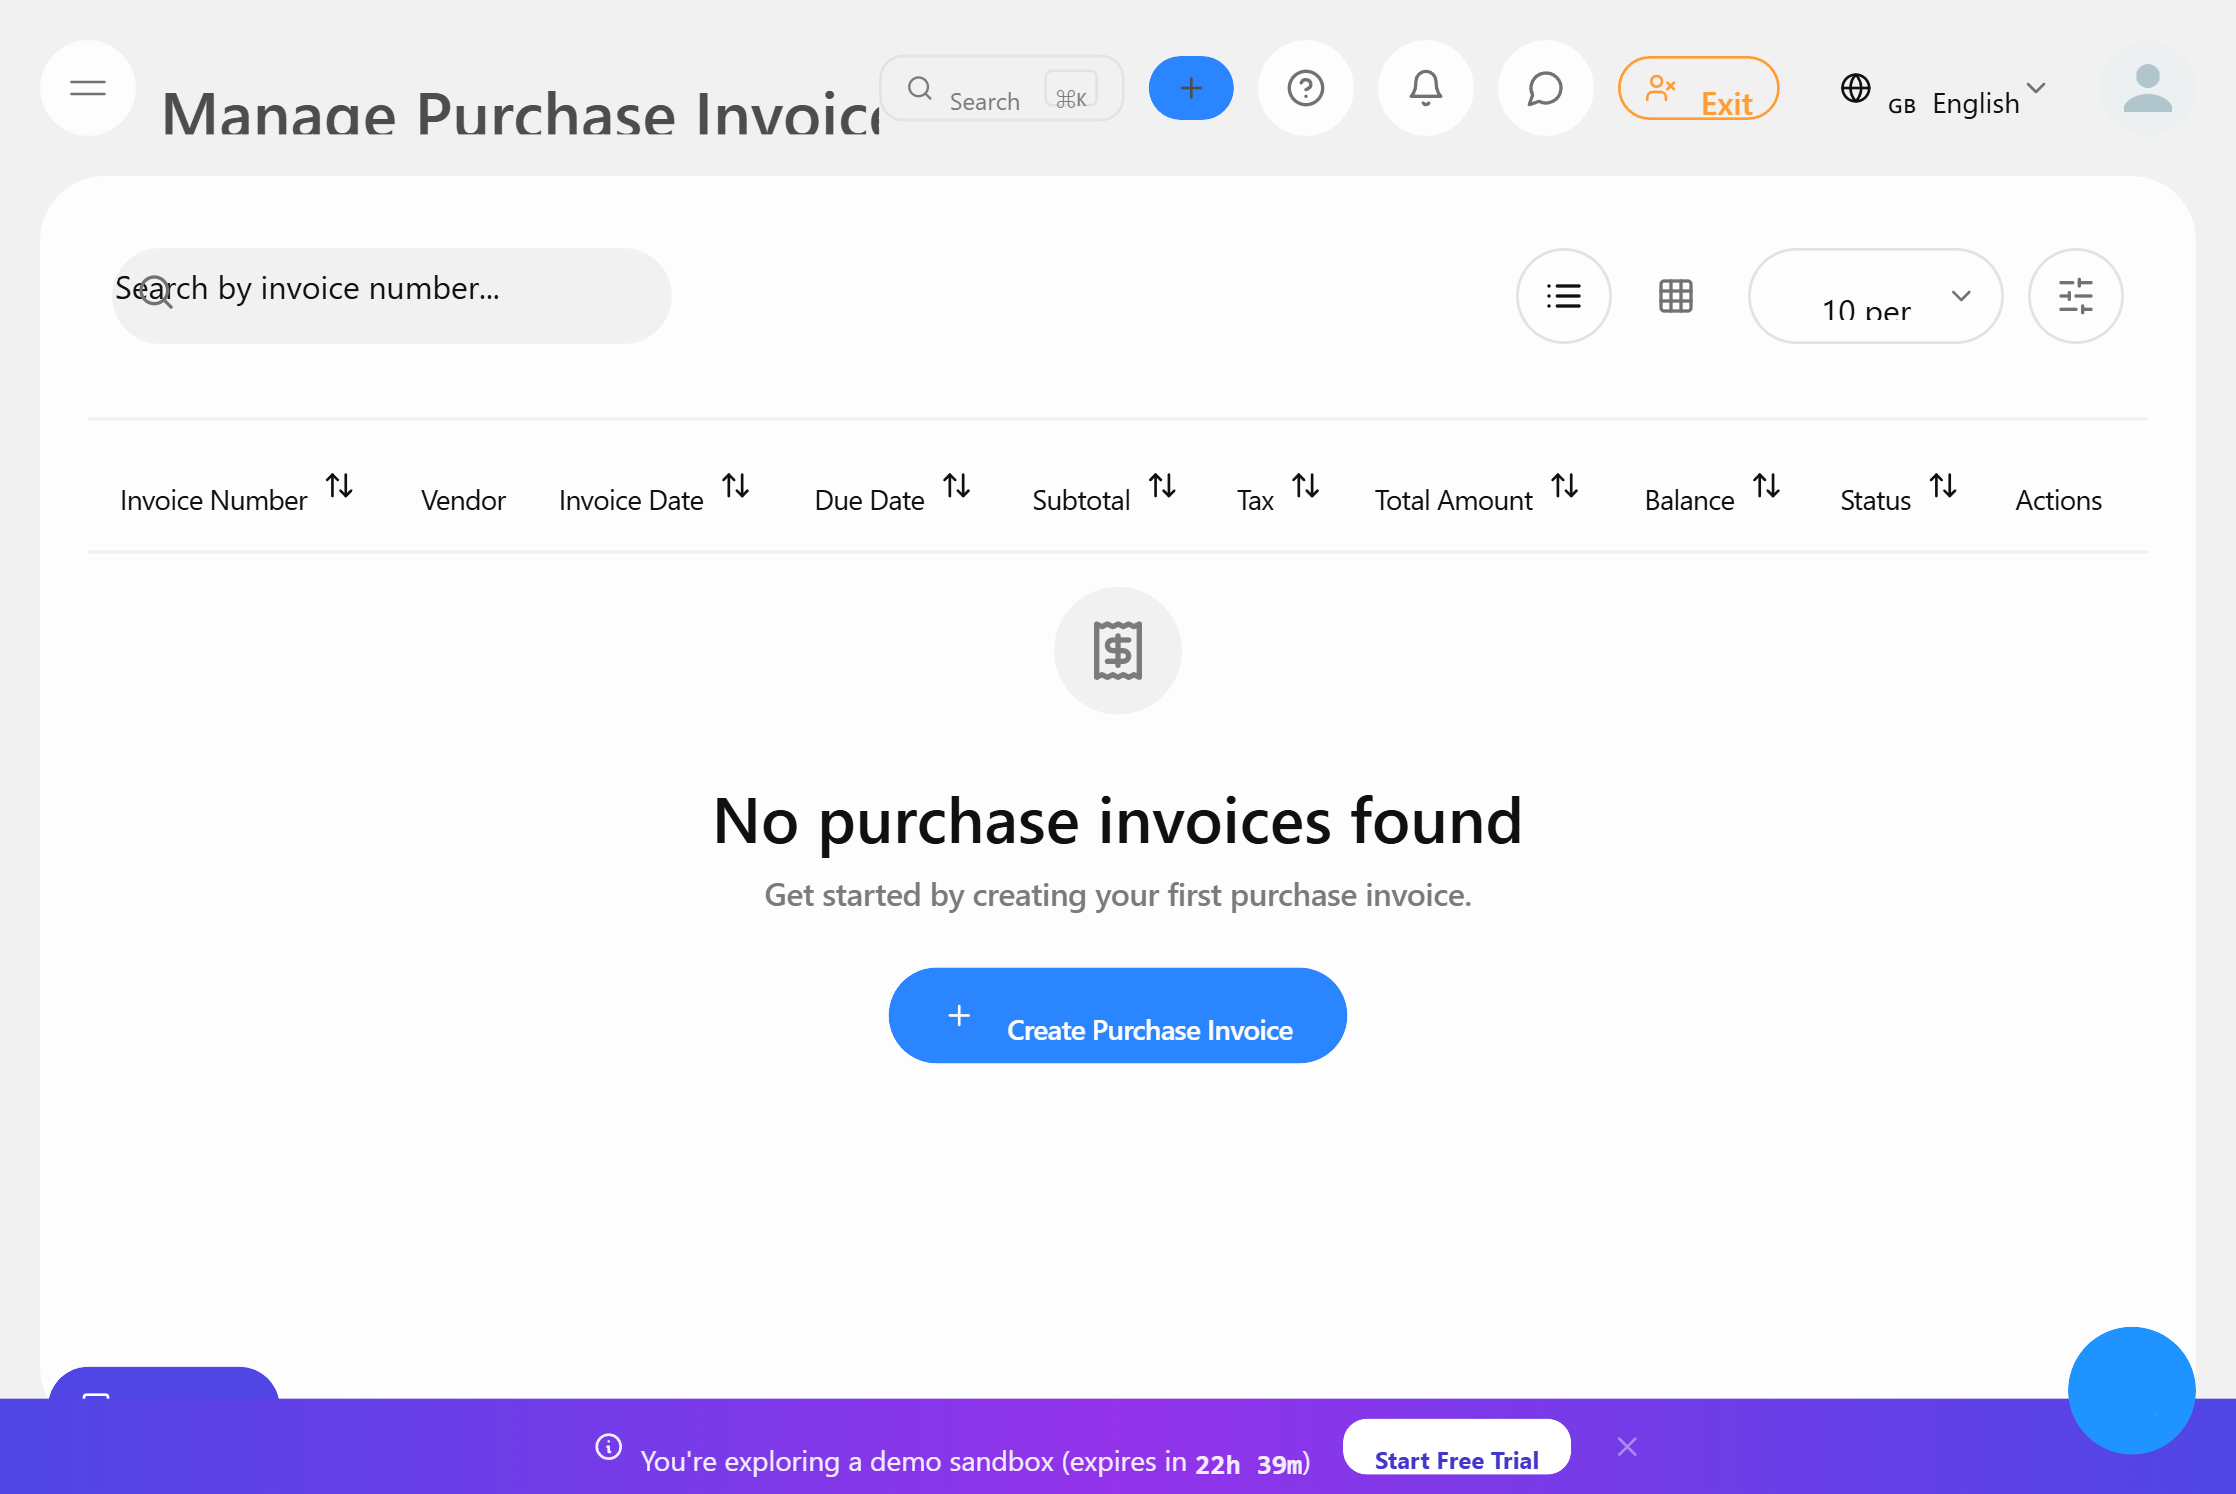Start the free trial from the banner

(1456, 1460)
